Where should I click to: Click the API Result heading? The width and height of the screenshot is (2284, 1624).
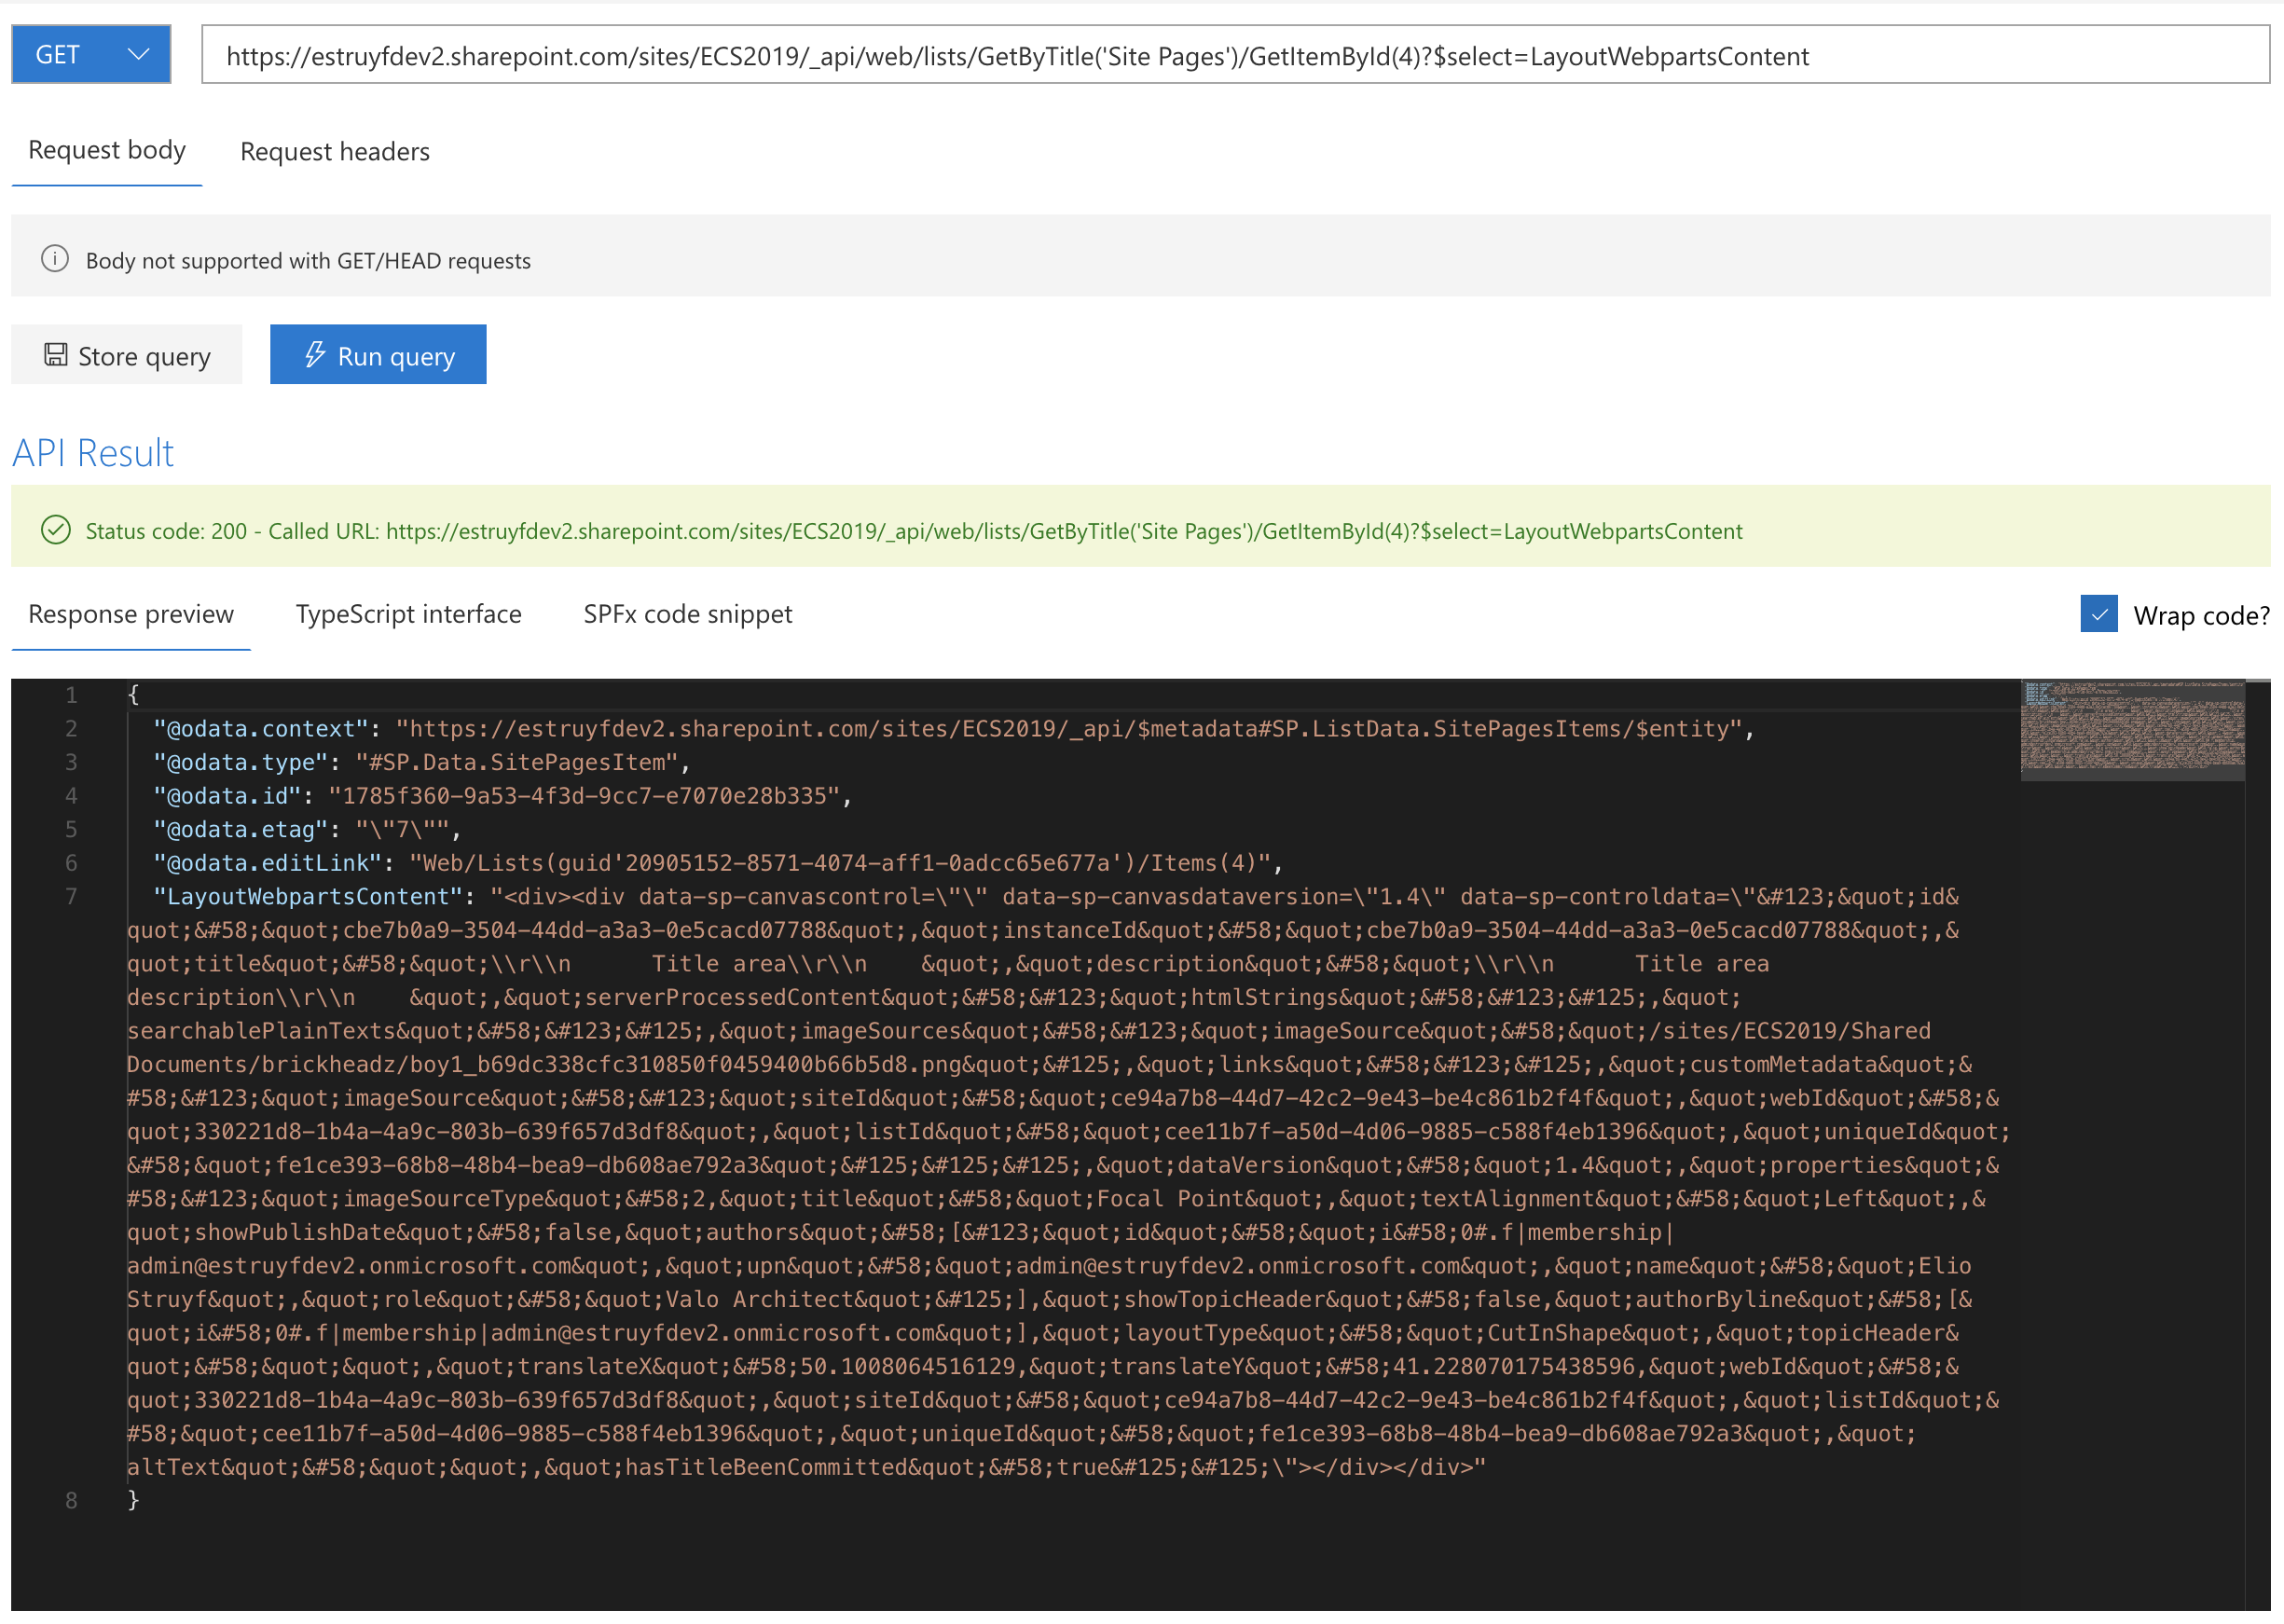(x=93, y=454)
